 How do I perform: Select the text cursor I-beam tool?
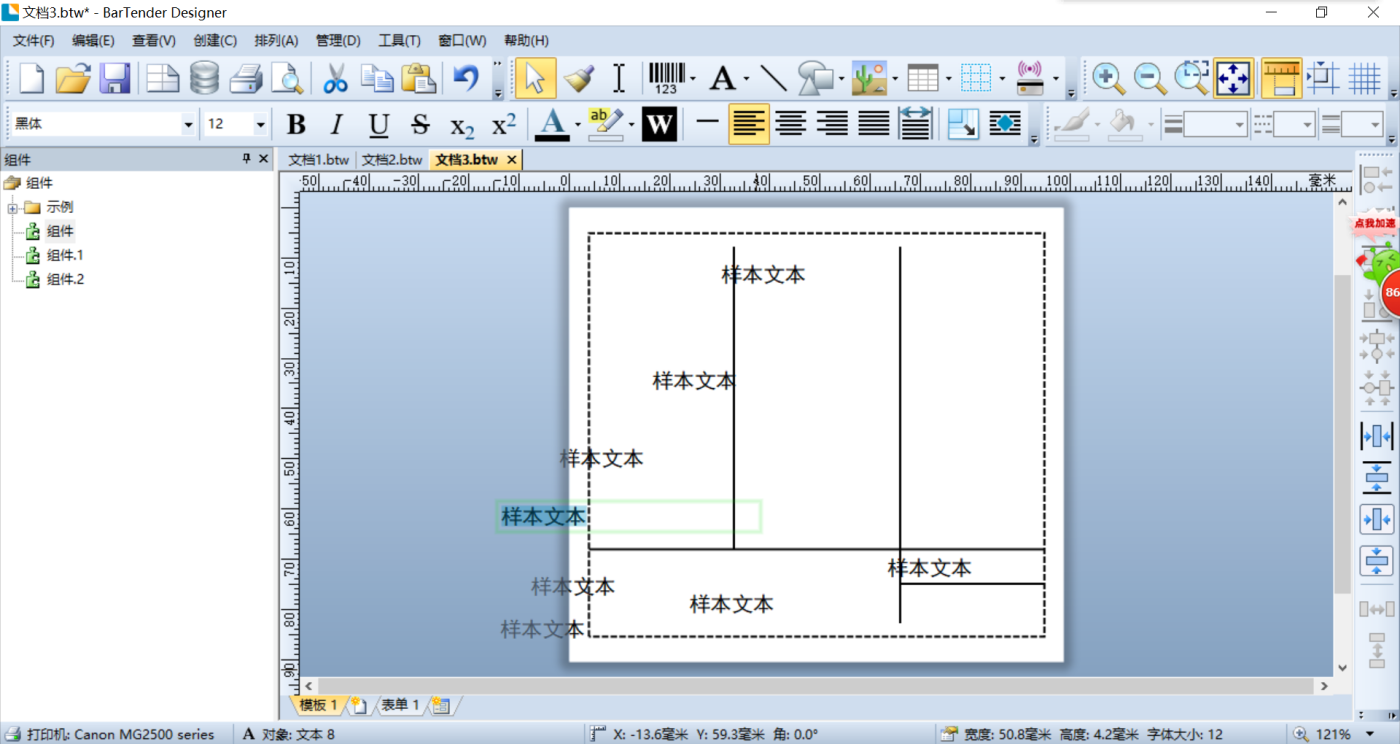coord(619,78)
